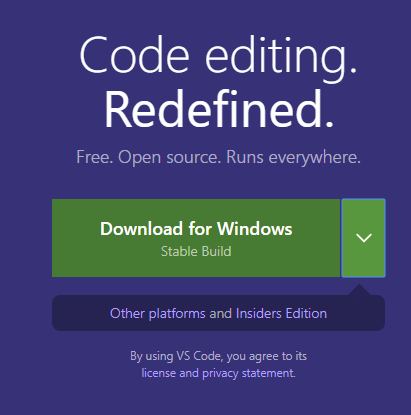Click the word "editing." in the headline
The height and width of the screenshot is (415, 411).
click(x=281, y=59)
